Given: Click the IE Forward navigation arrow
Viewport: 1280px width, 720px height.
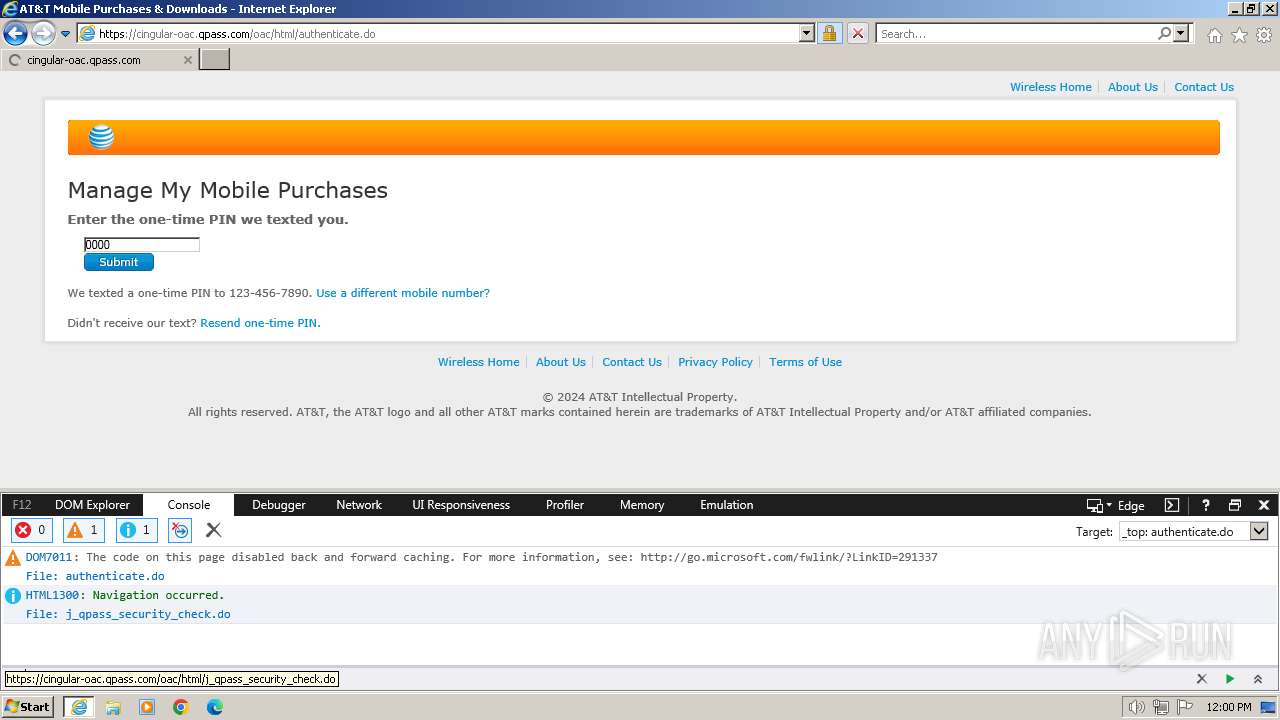Looking at the screenshot, I should tap(43, 34).
